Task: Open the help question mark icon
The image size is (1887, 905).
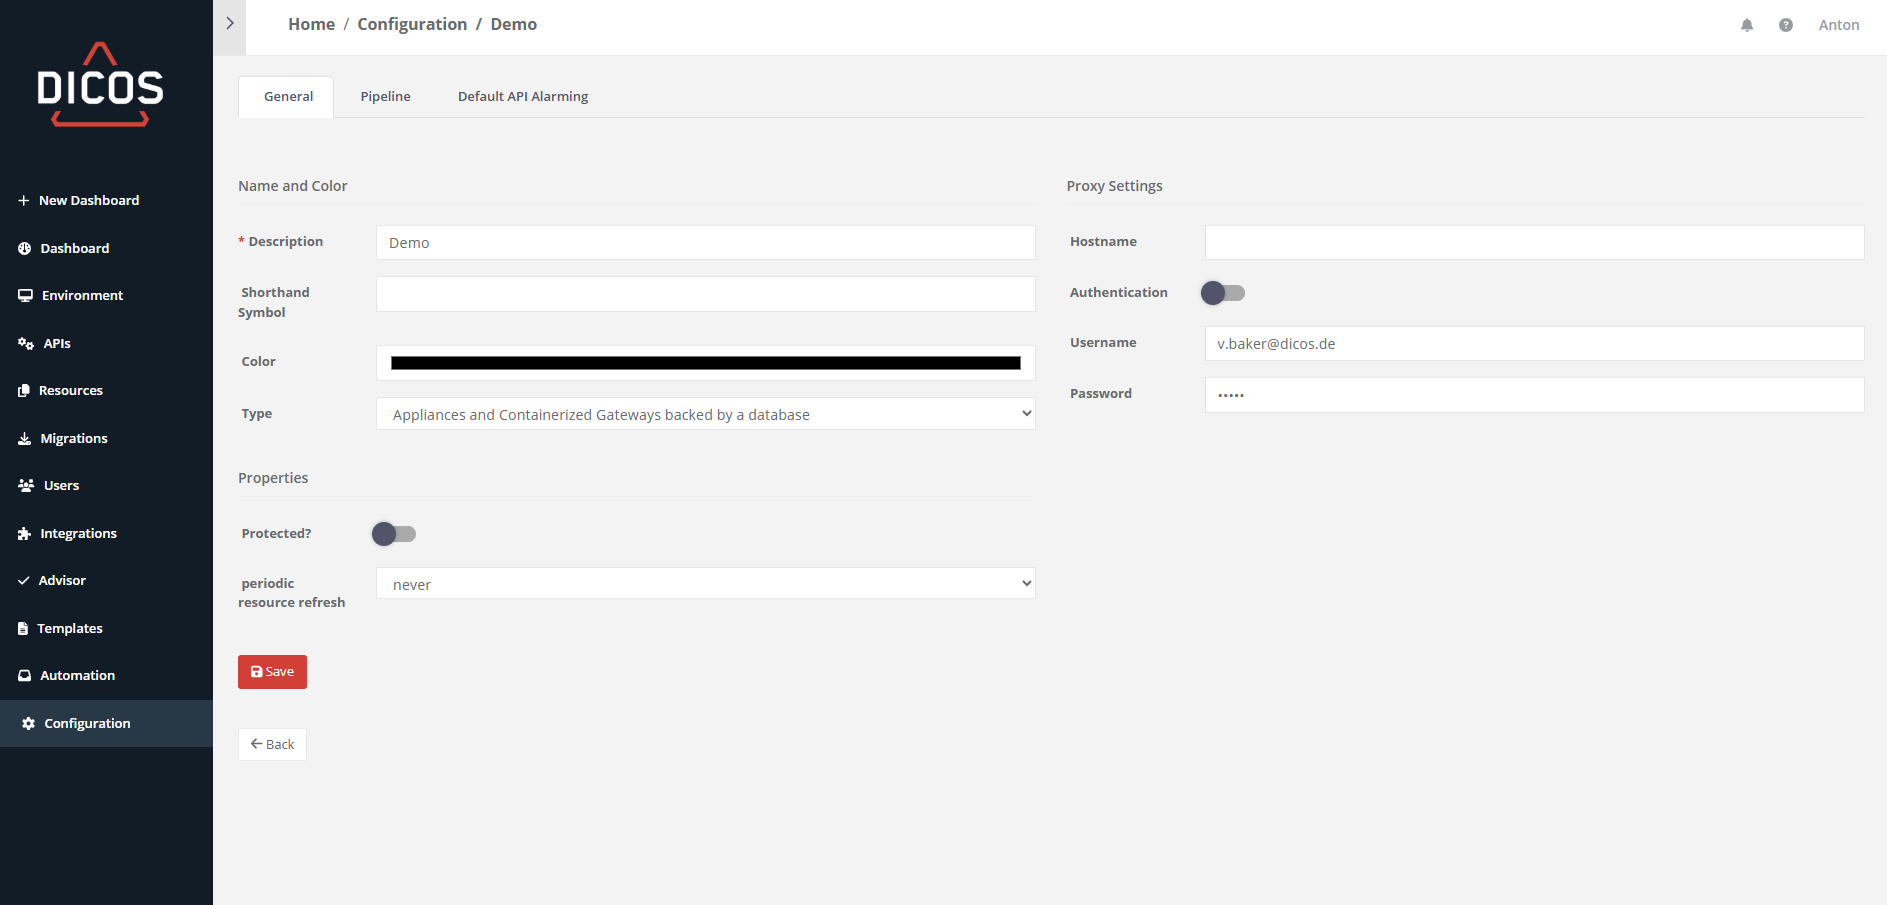Action: pyautogui.click(x=1785, y=25)
